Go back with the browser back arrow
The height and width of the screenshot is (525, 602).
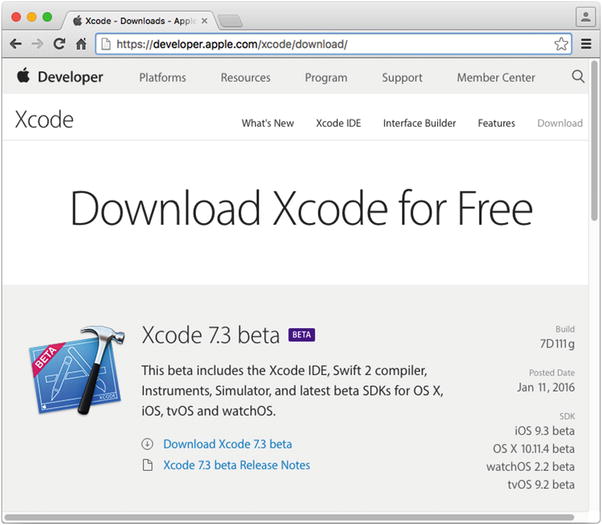pos(16,44)
